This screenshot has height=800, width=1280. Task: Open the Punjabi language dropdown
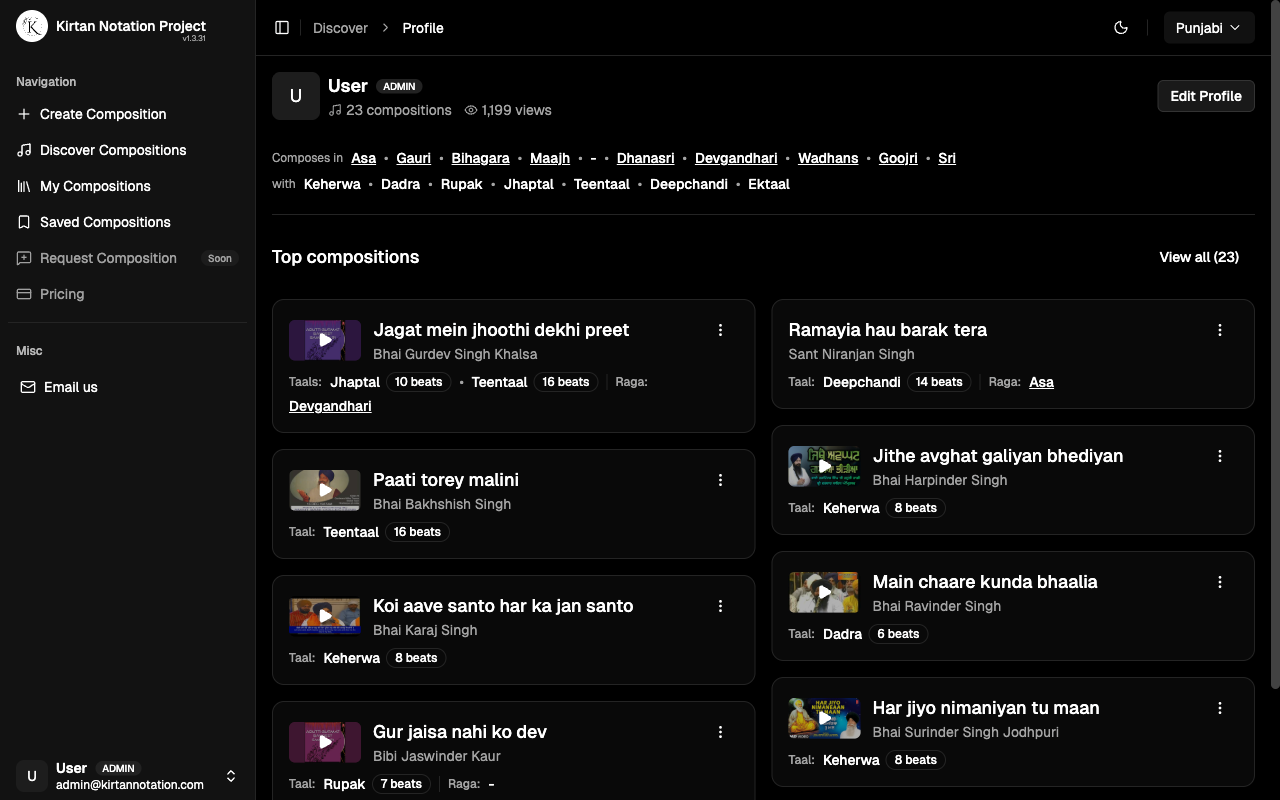tap(1208, 27)
